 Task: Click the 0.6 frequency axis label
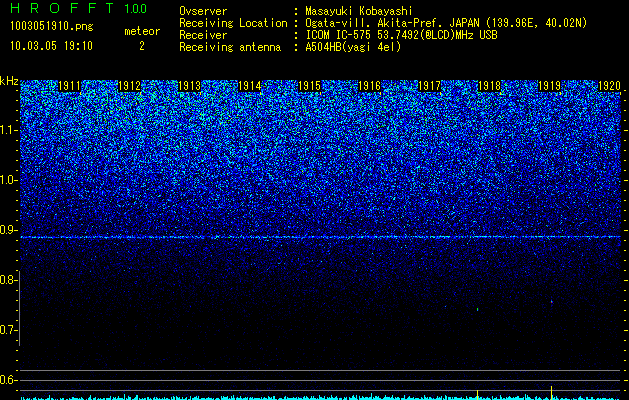(x=8, y=380)
